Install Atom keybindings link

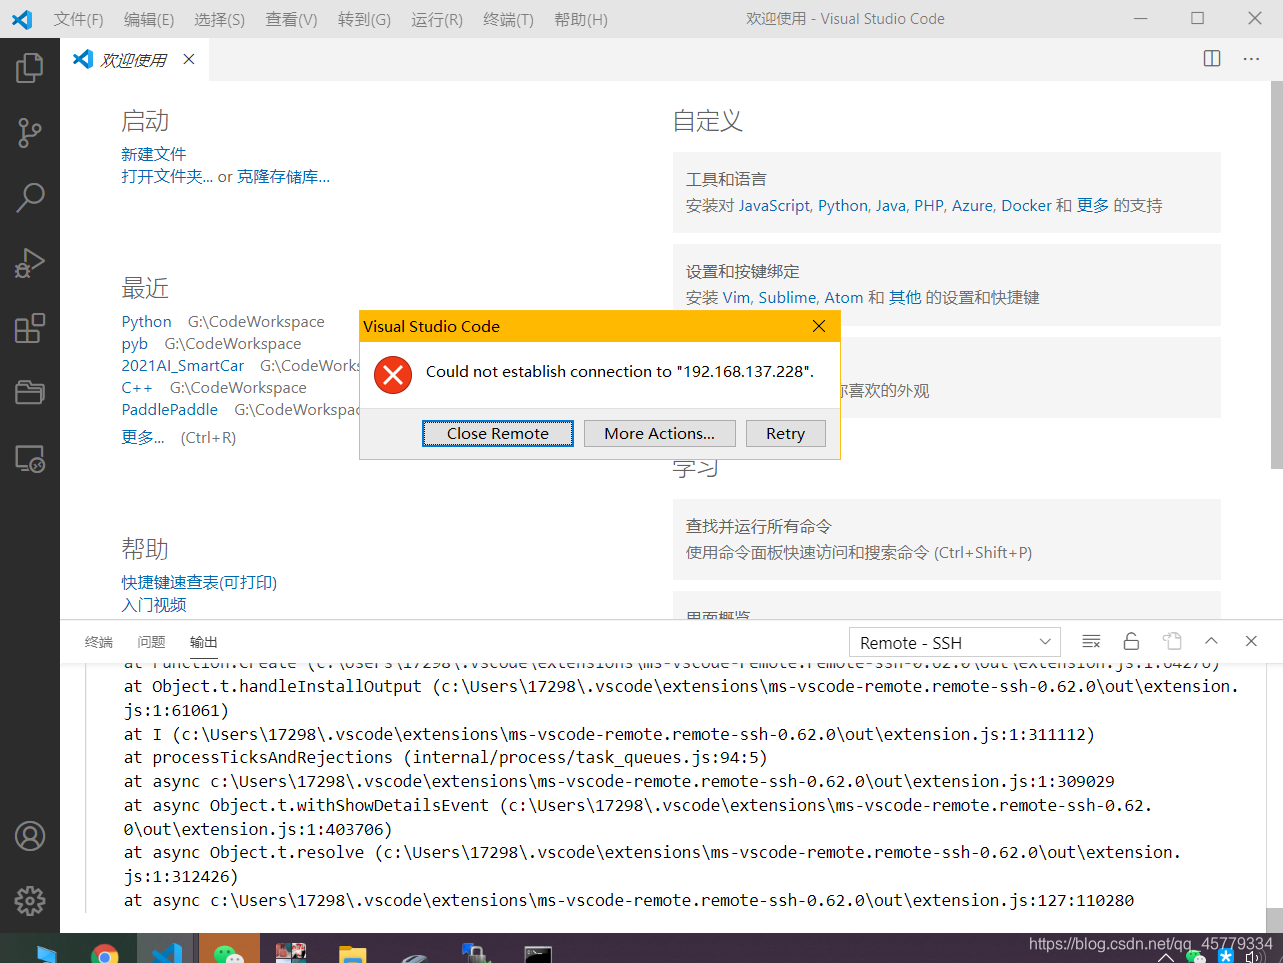(843, 297)
